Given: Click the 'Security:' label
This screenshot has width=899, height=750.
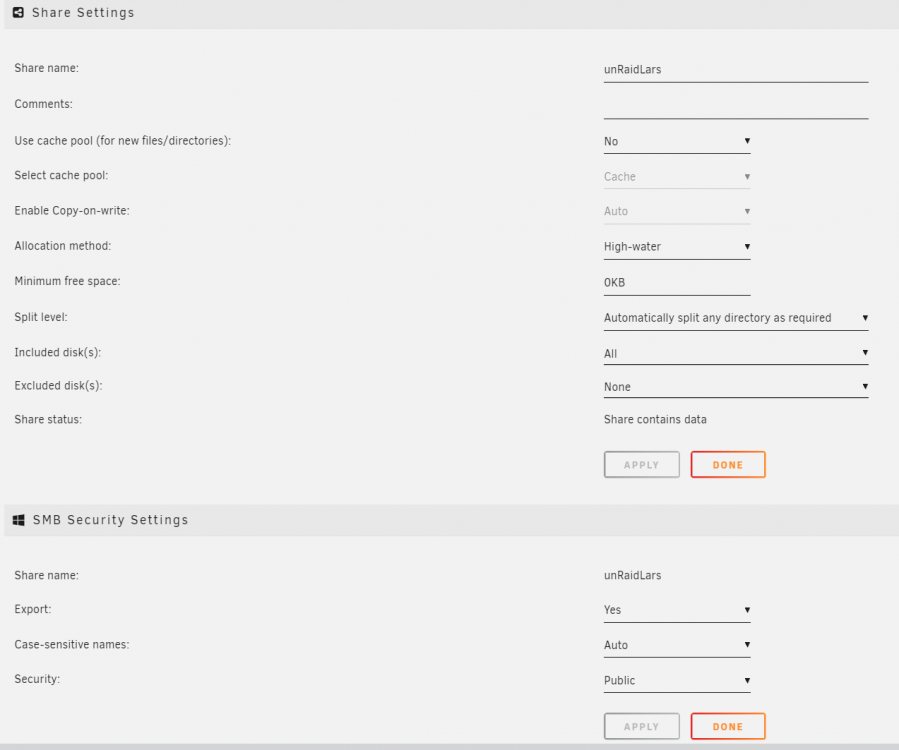Looking at the screenshot, I should click(x=37, y=679).
